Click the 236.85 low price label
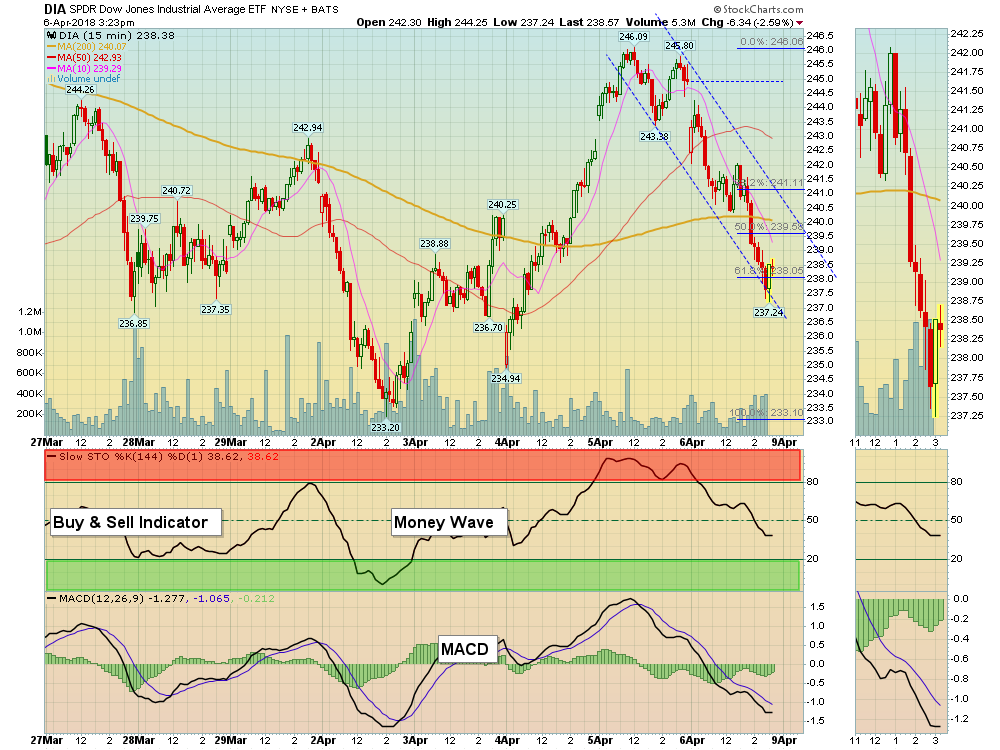 pos(133,323)
